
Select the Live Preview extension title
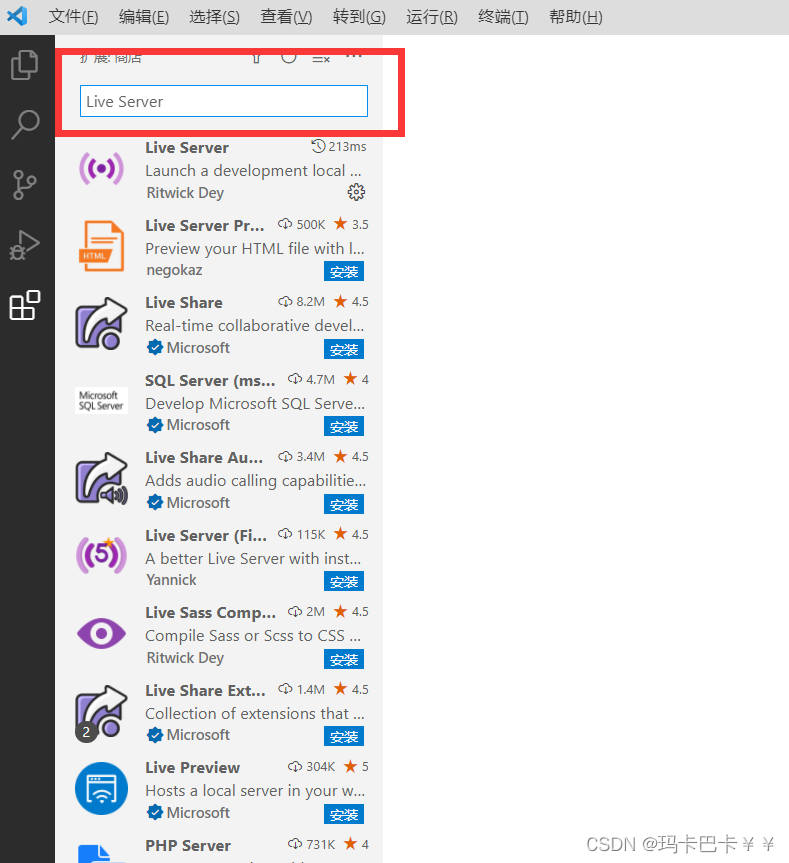(x=193, y=767)
